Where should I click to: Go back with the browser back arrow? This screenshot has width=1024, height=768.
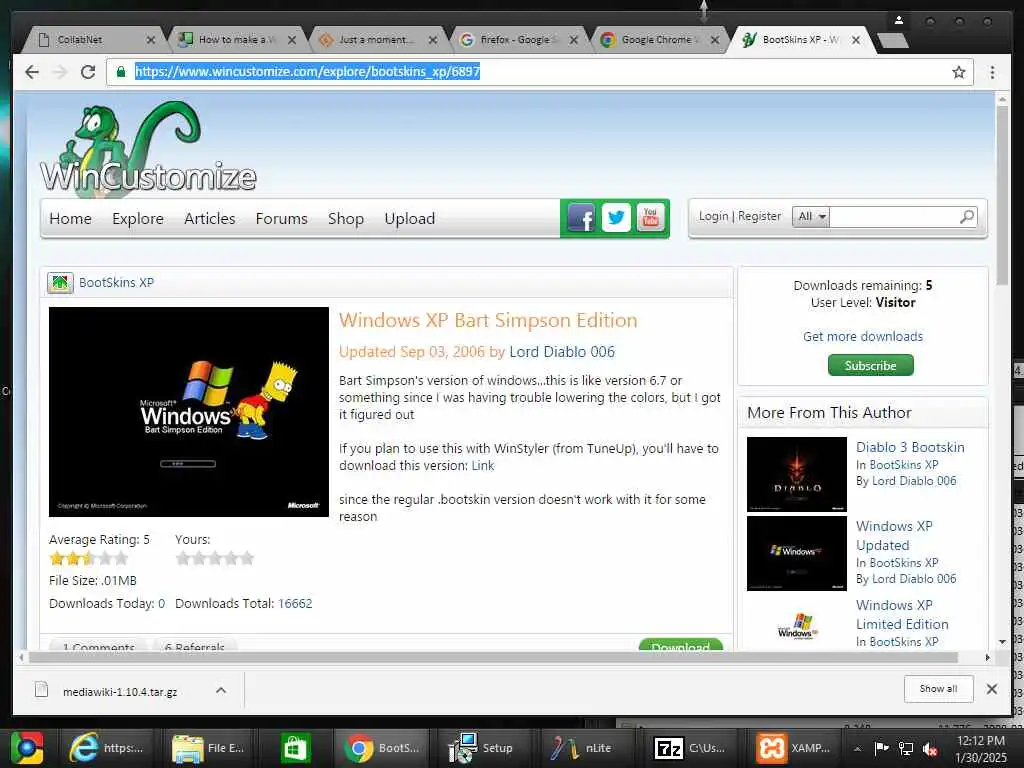pyautogui.click(x=31, y=72)
